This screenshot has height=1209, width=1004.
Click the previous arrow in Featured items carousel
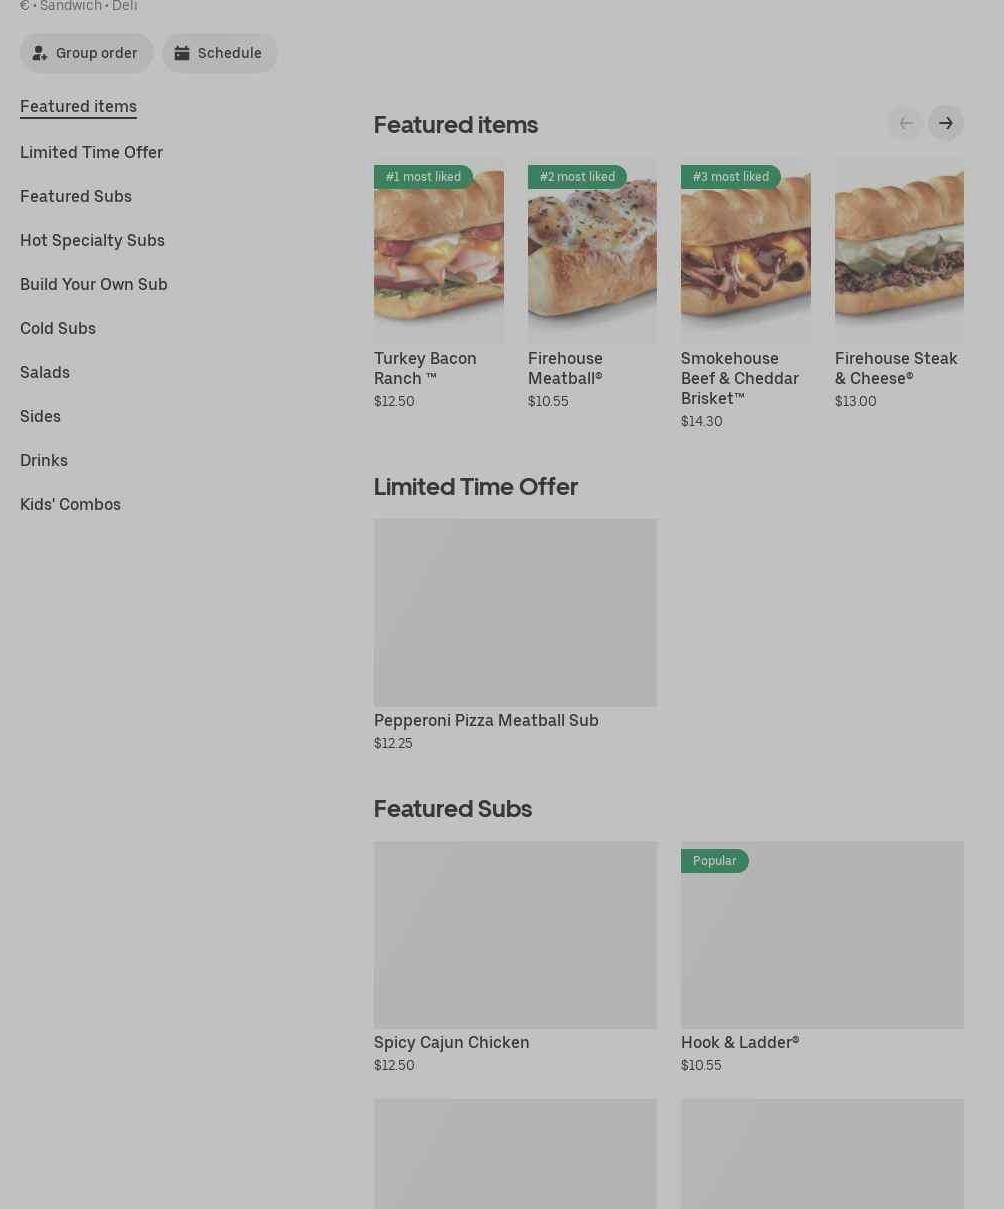click(905, 123)
